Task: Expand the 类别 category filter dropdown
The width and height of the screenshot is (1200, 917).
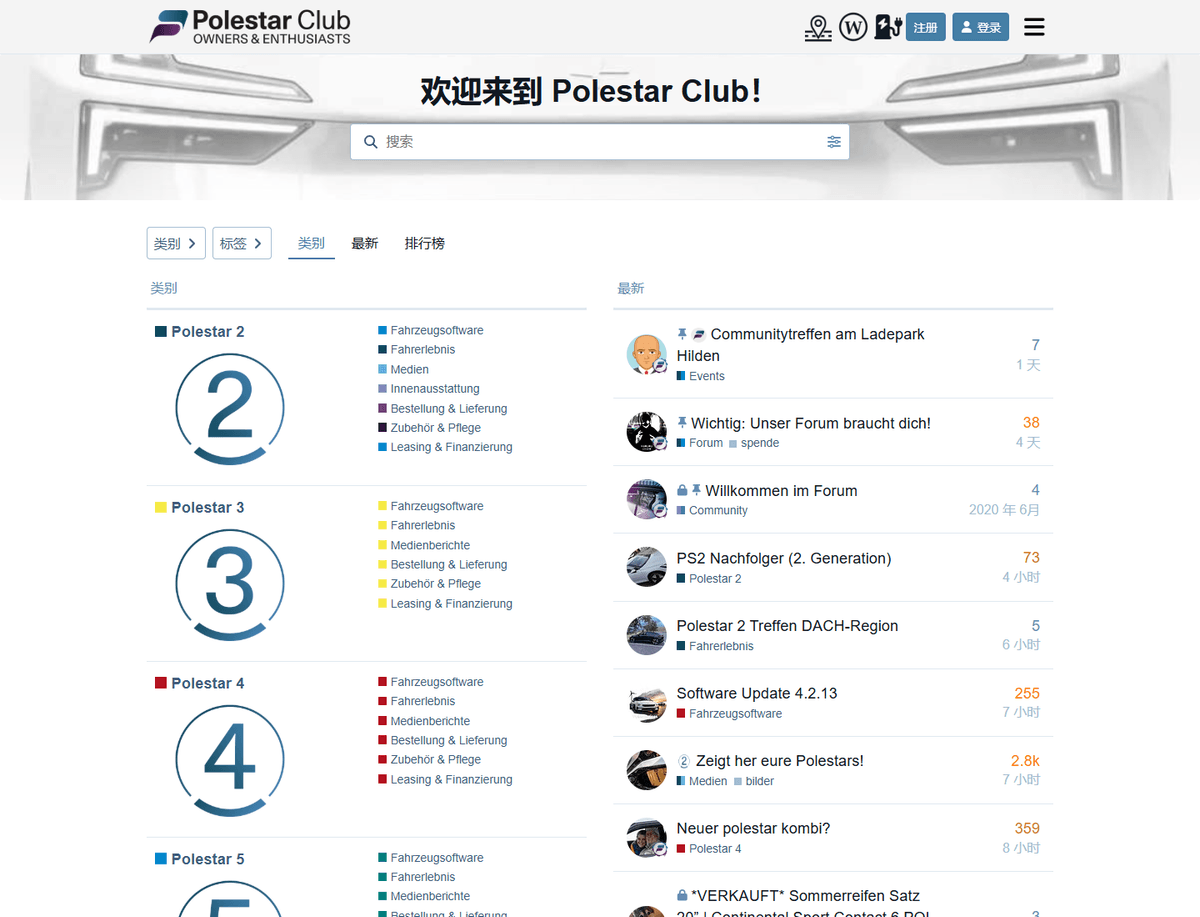Action: 176,243
